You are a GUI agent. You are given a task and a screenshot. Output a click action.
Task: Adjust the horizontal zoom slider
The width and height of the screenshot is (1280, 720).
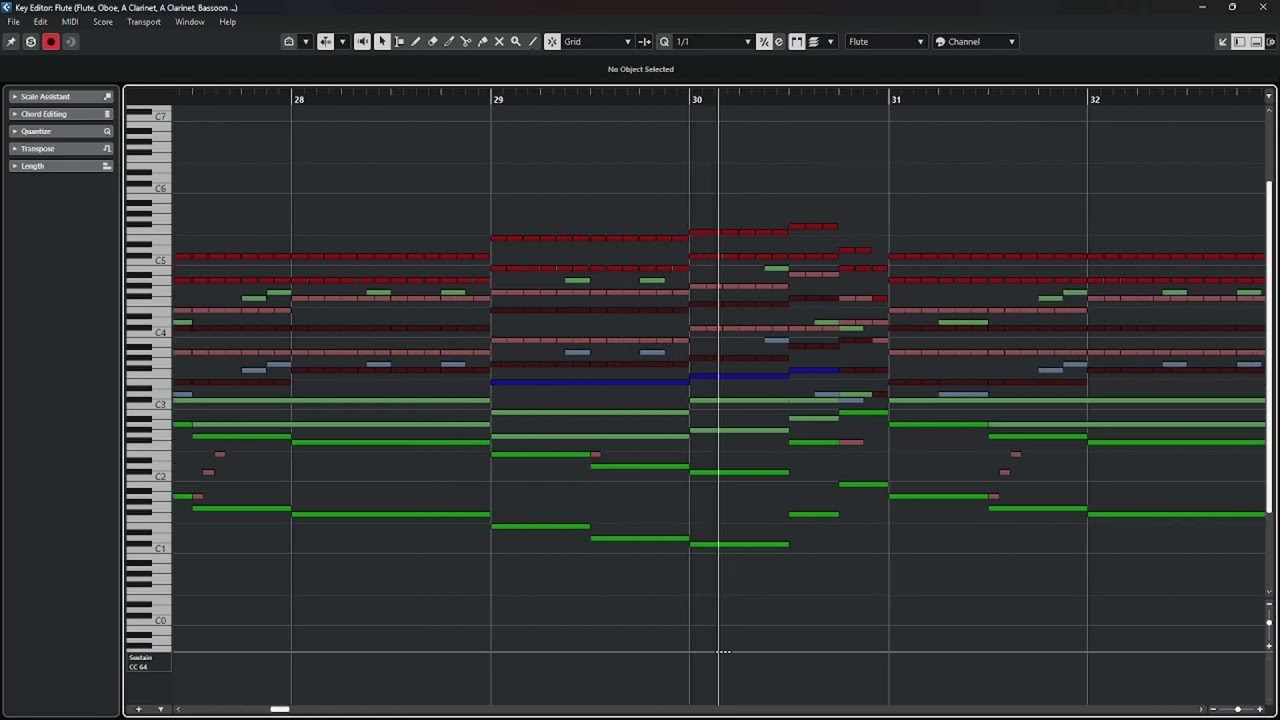pyautogui.click(x=1237, y=709)
